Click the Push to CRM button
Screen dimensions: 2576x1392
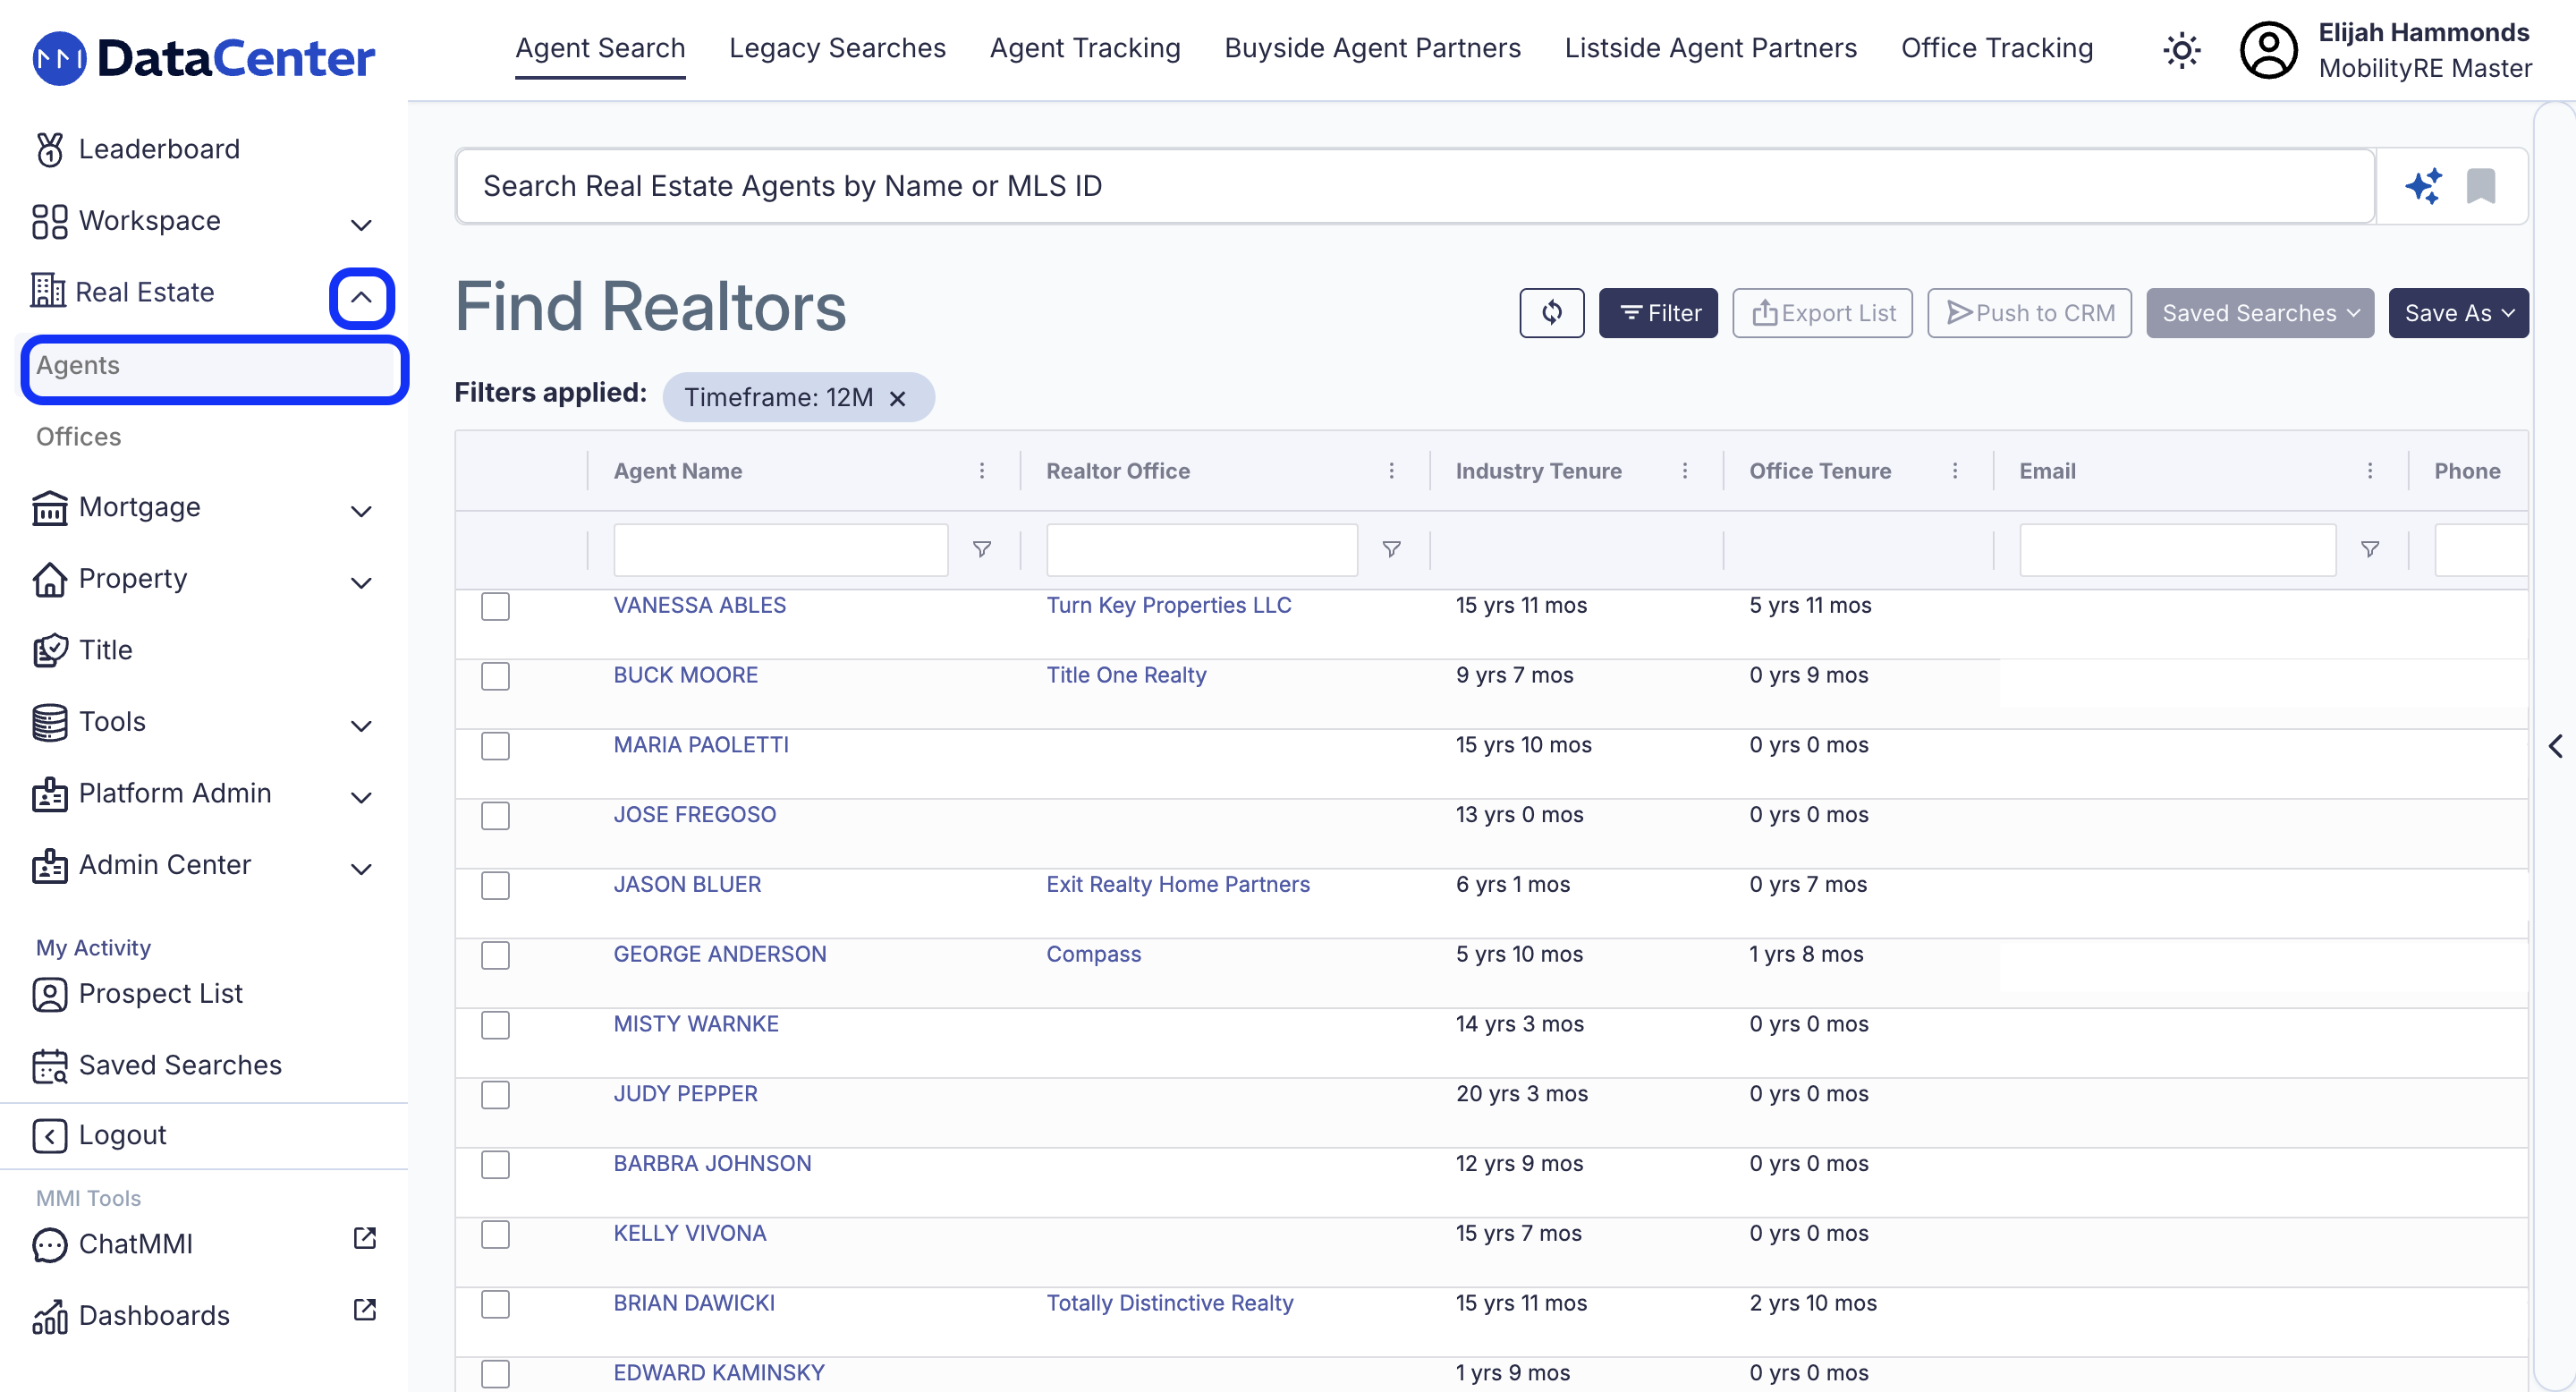2029,313
